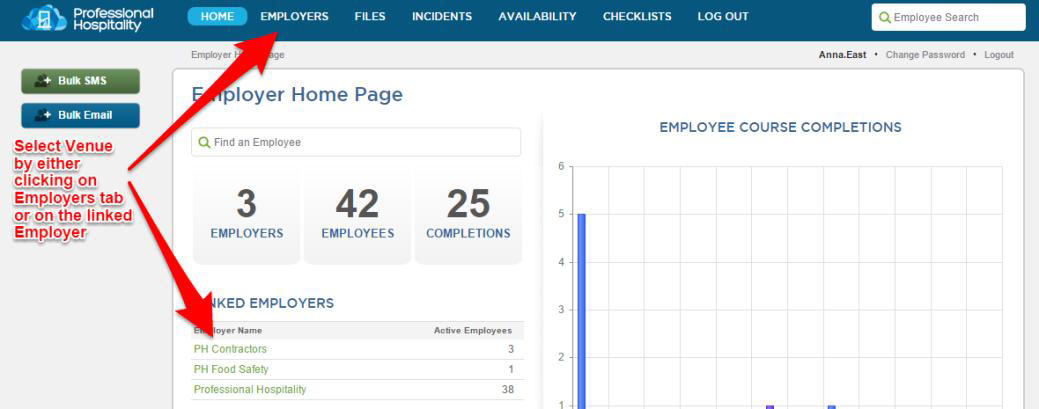Open the Home tab
Screen dimensions: 1039x409
(217, 17)
